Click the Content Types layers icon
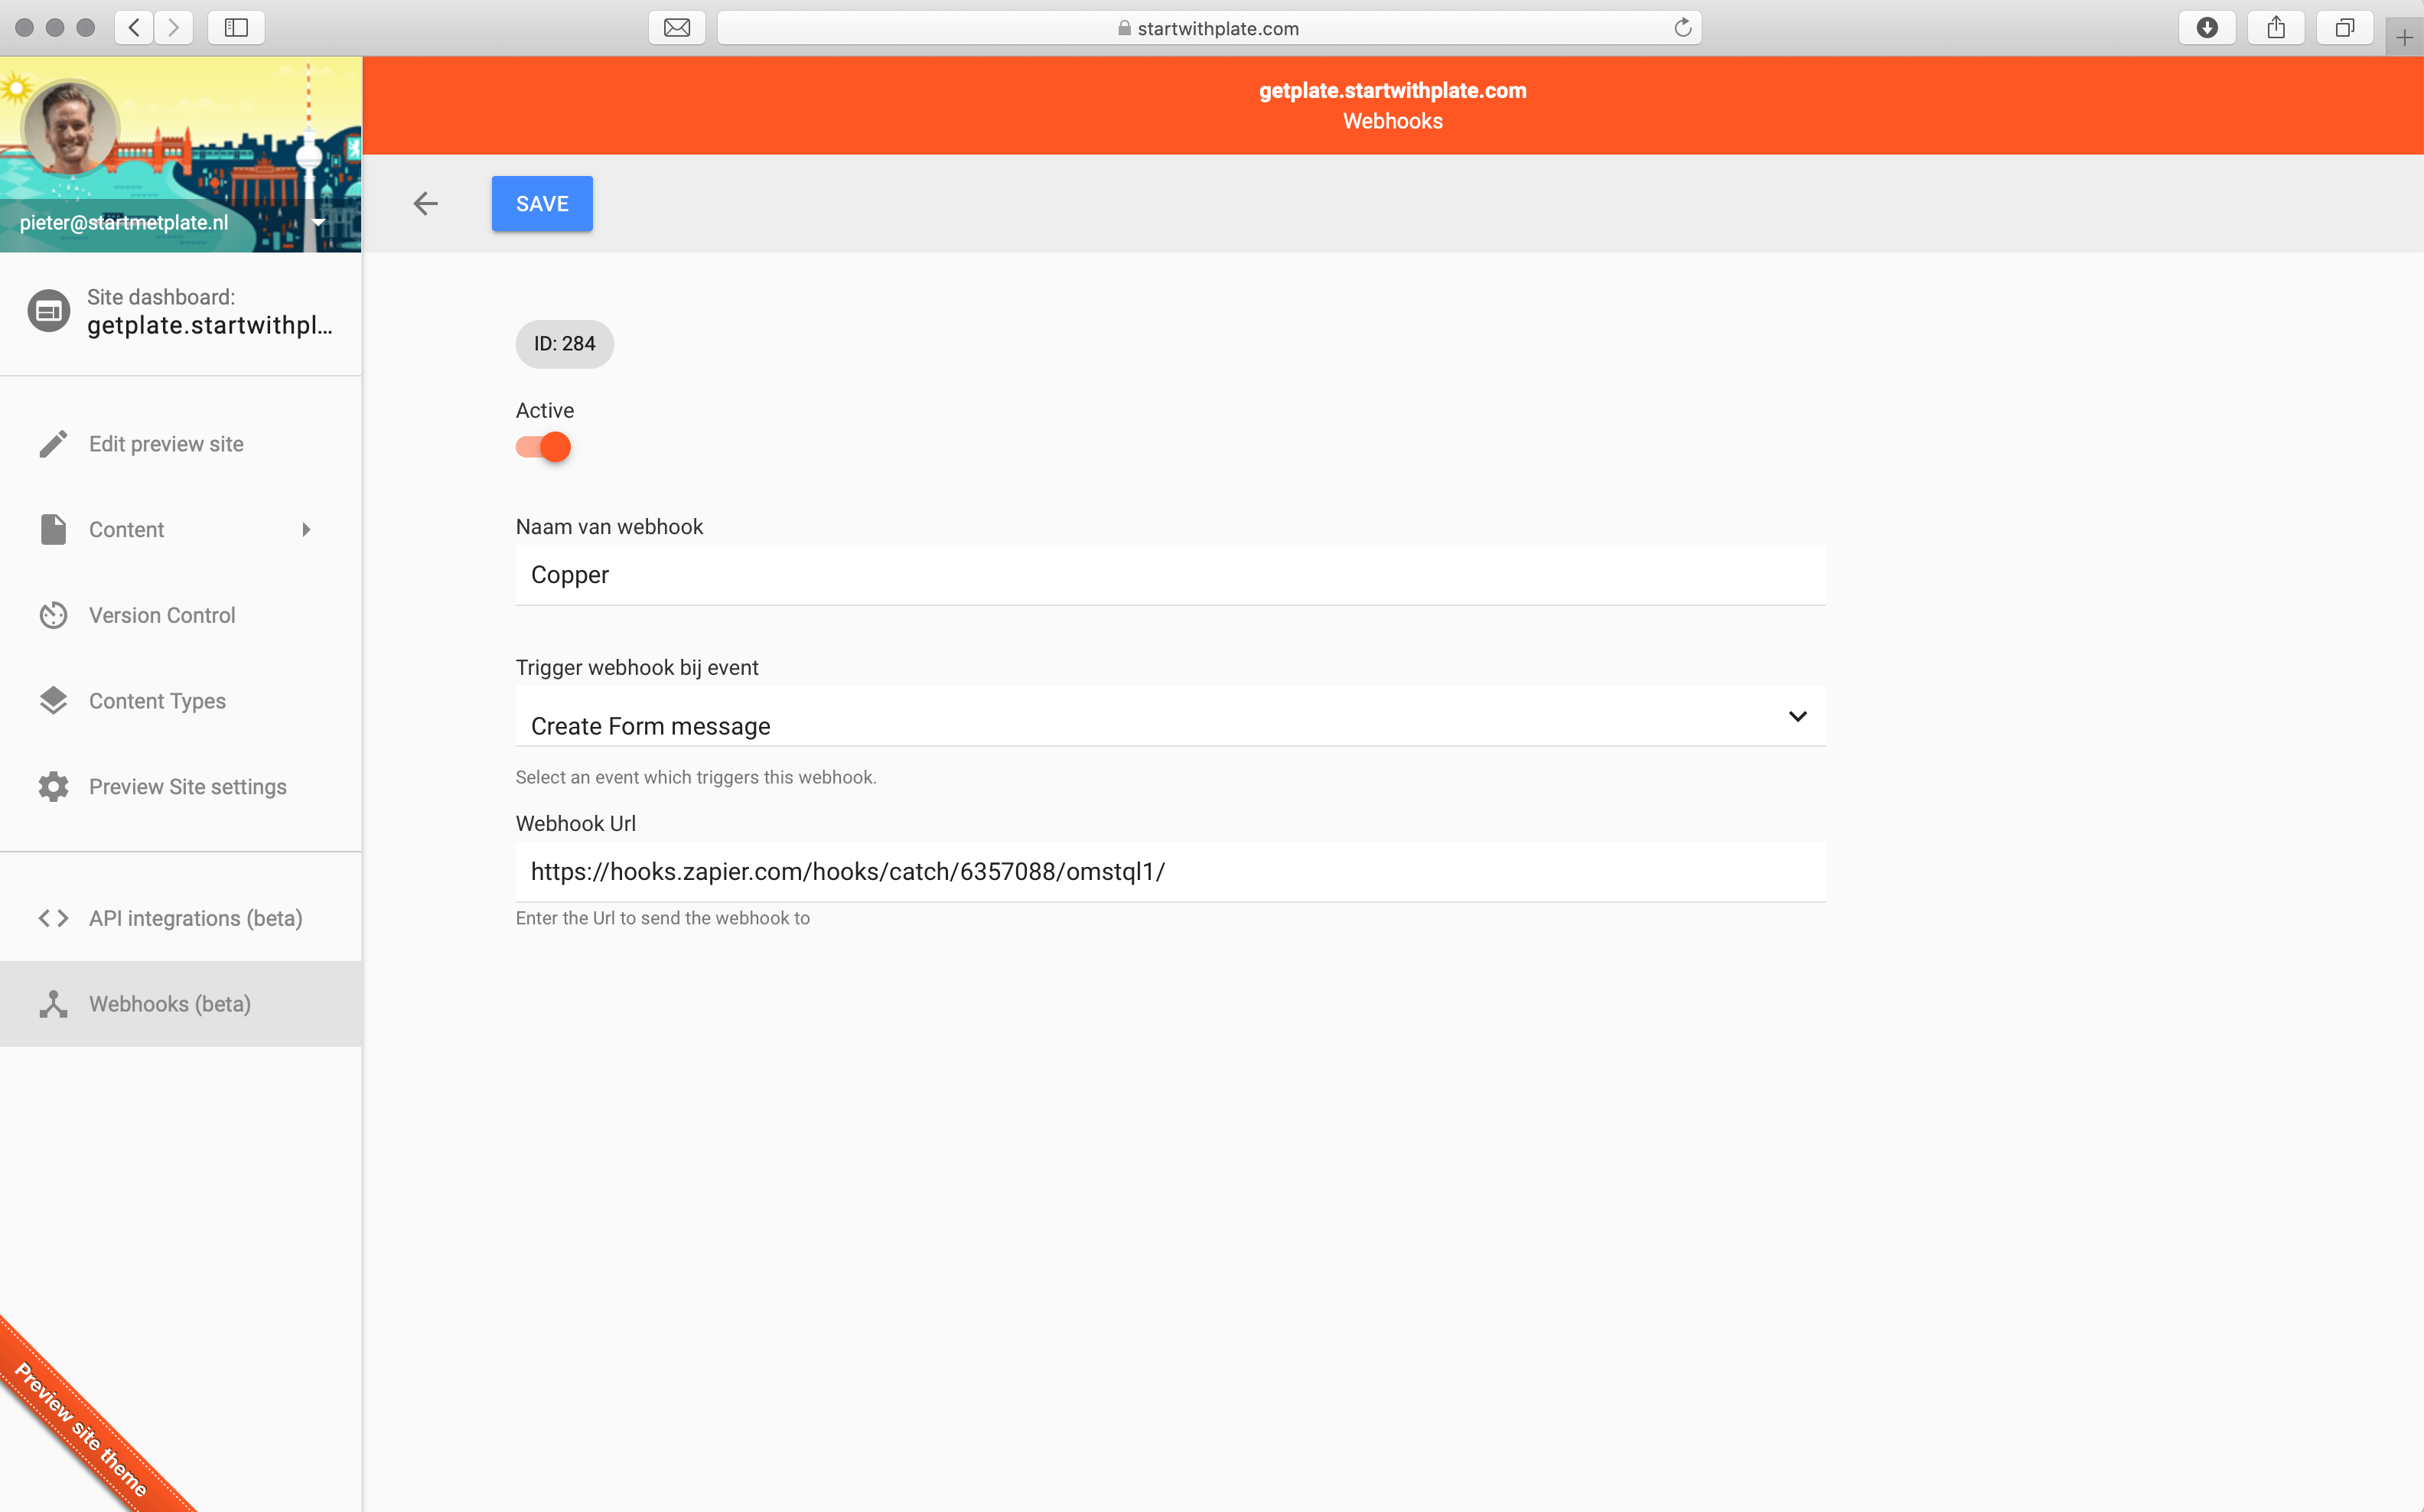Screen dimensions: 2424x1512 point(53,701)
